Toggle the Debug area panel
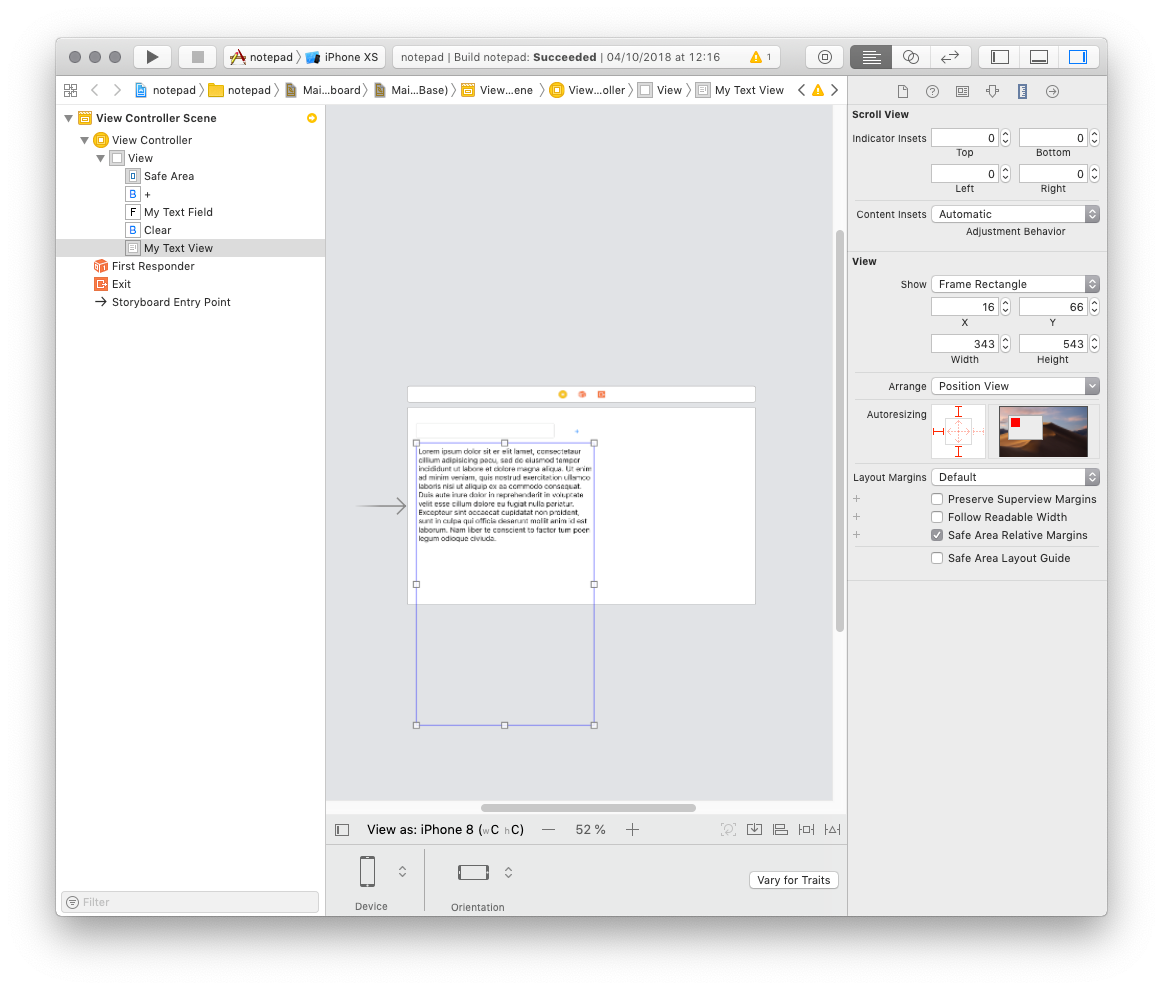 tap(1039, 57)
